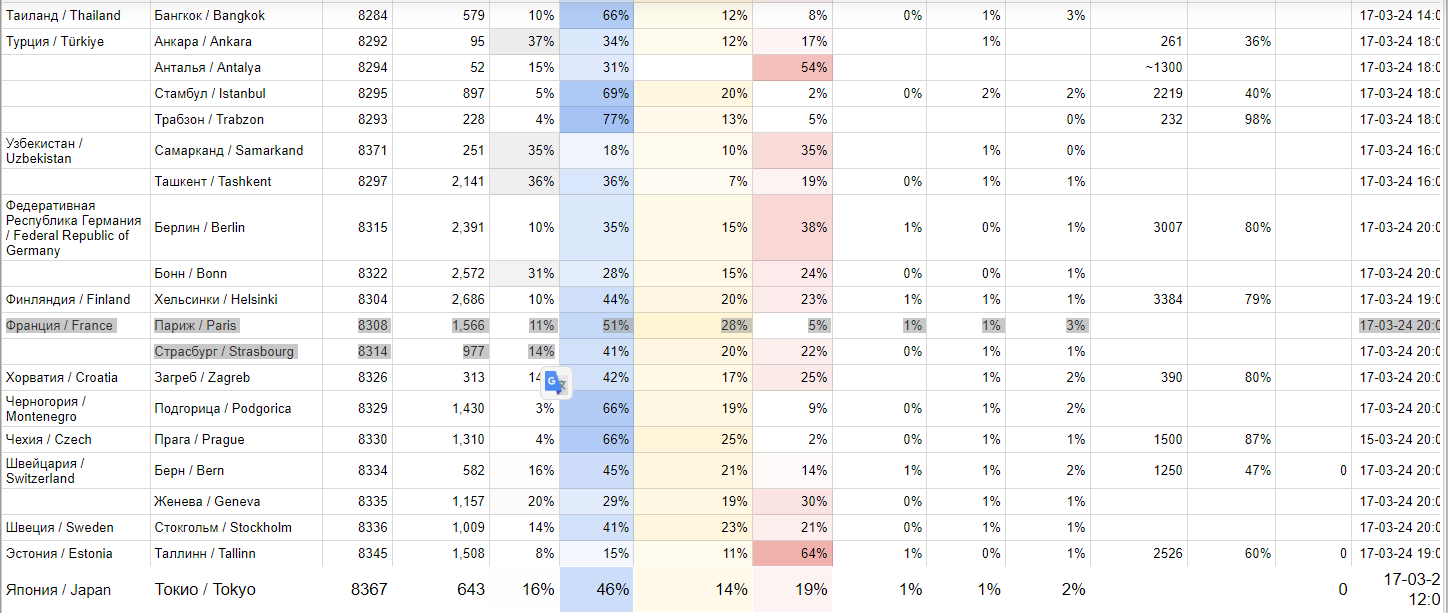Select the 98% cell in Trabzon row
Viewport: 1448px width, 613px height.
(1232, 120)
